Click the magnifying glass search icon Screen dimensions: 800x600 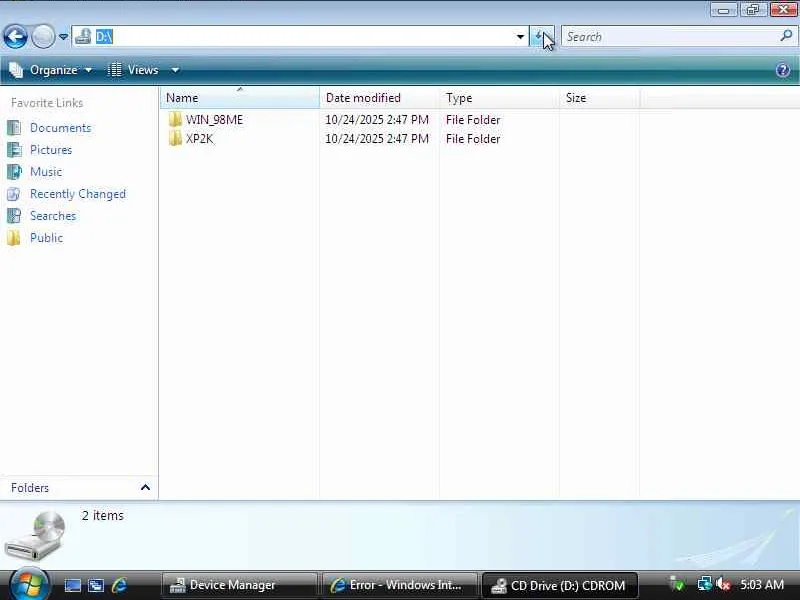pyautogui.click(x=786, y=36)
